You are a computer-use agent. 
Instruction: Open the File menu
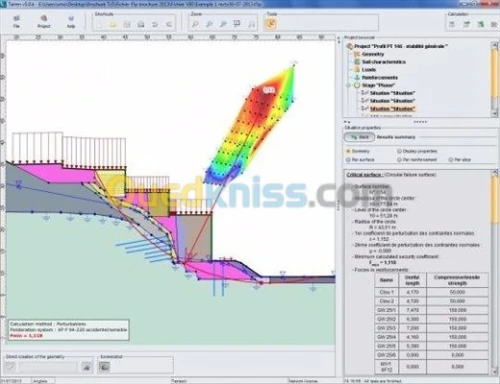[16, 21]
